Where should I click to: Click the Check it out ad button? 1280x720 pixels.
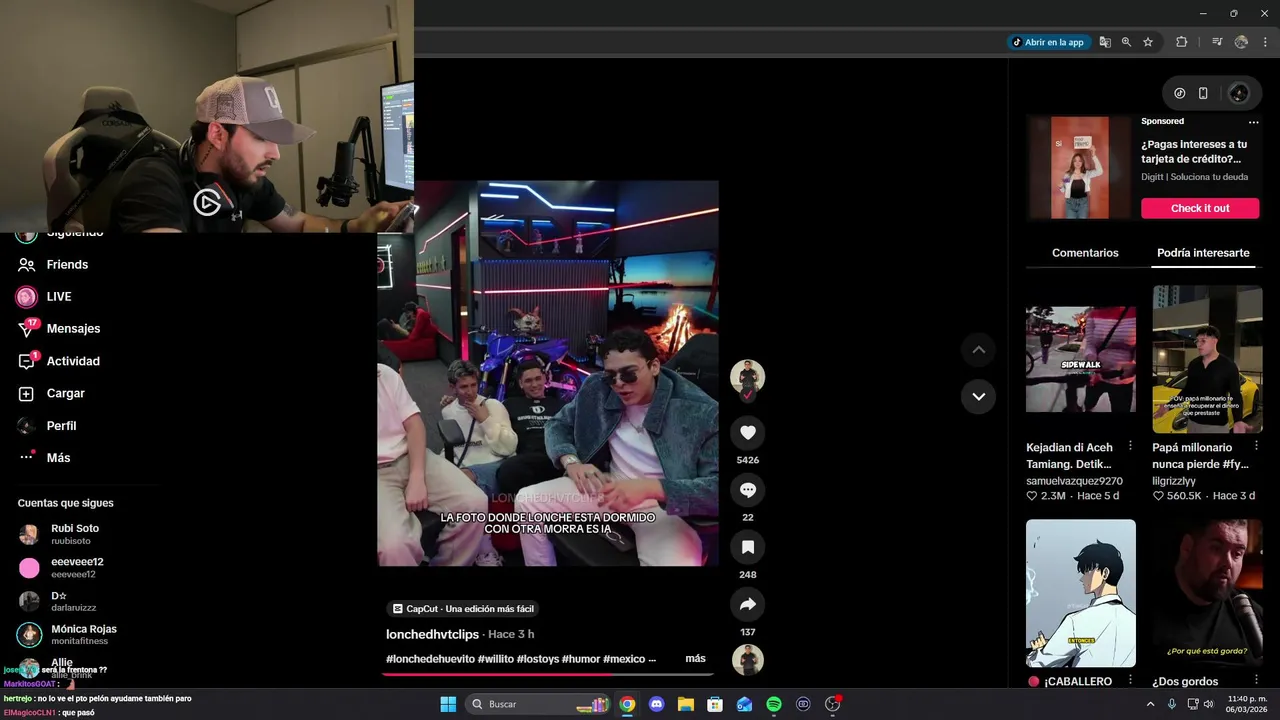(1200, 208)
